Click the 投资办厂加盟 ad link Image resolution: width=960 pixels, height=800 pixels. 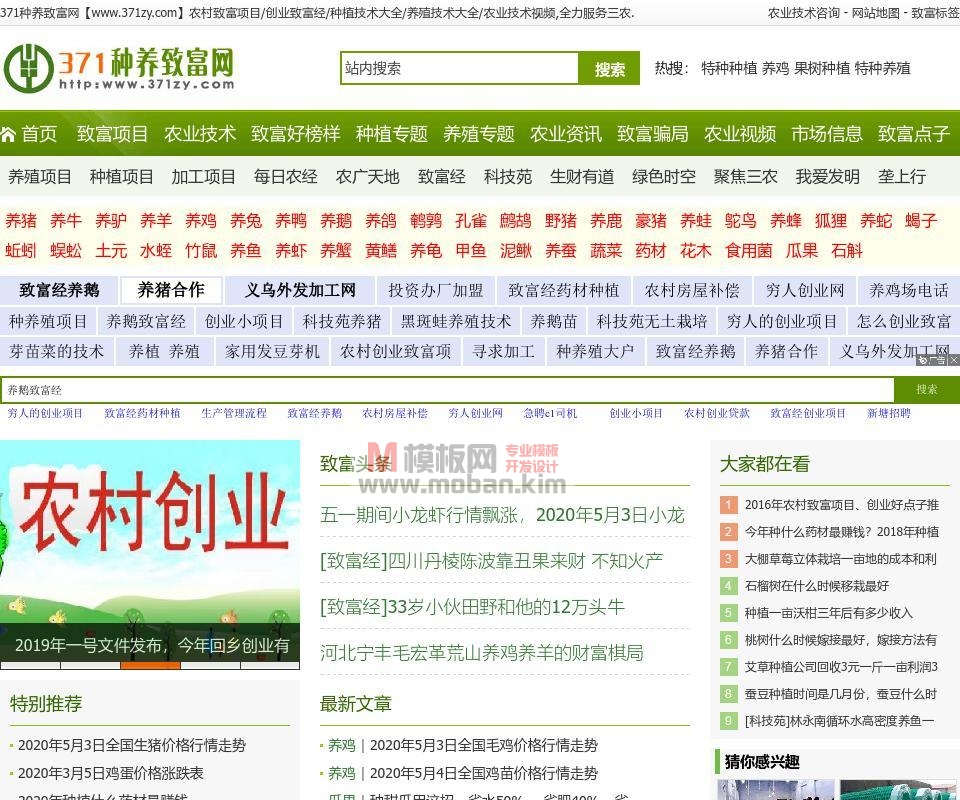point(435,290)
